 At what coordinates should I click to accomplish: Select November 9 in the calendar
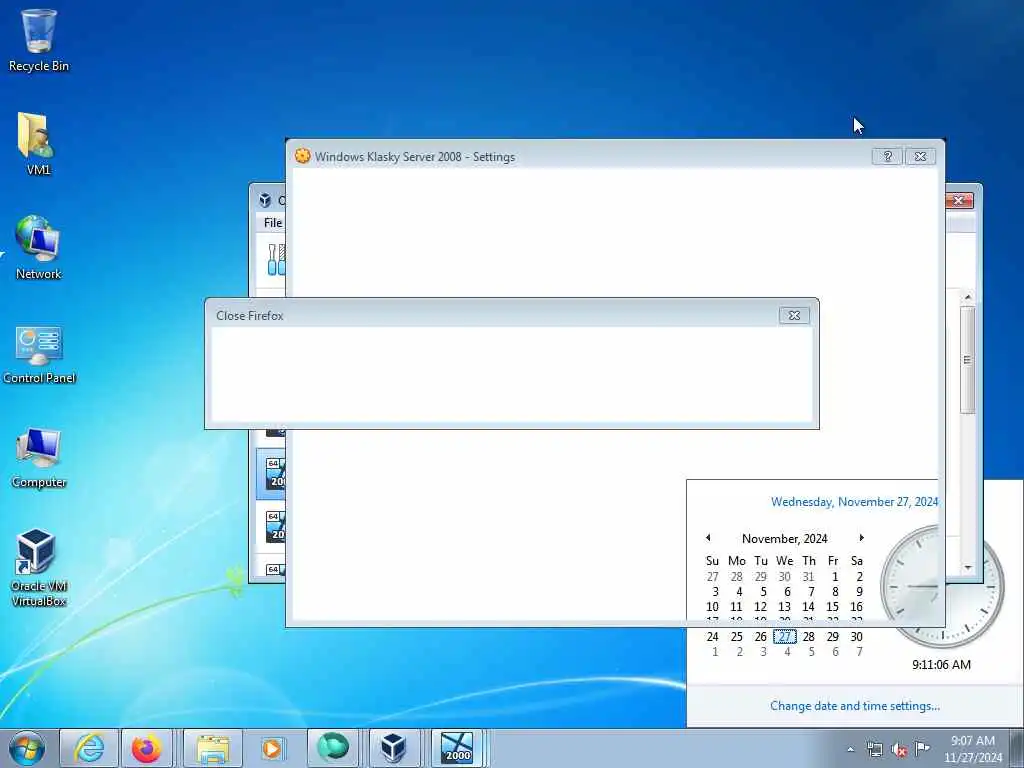[859, 592]
